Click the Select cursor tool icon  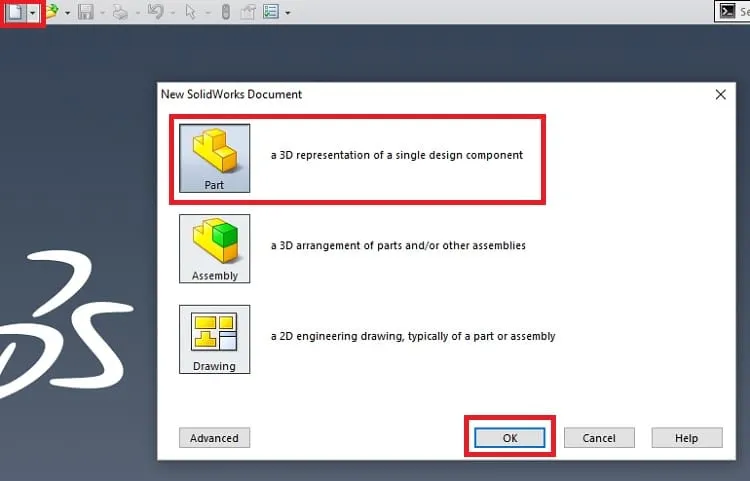[x=190, y=12]
